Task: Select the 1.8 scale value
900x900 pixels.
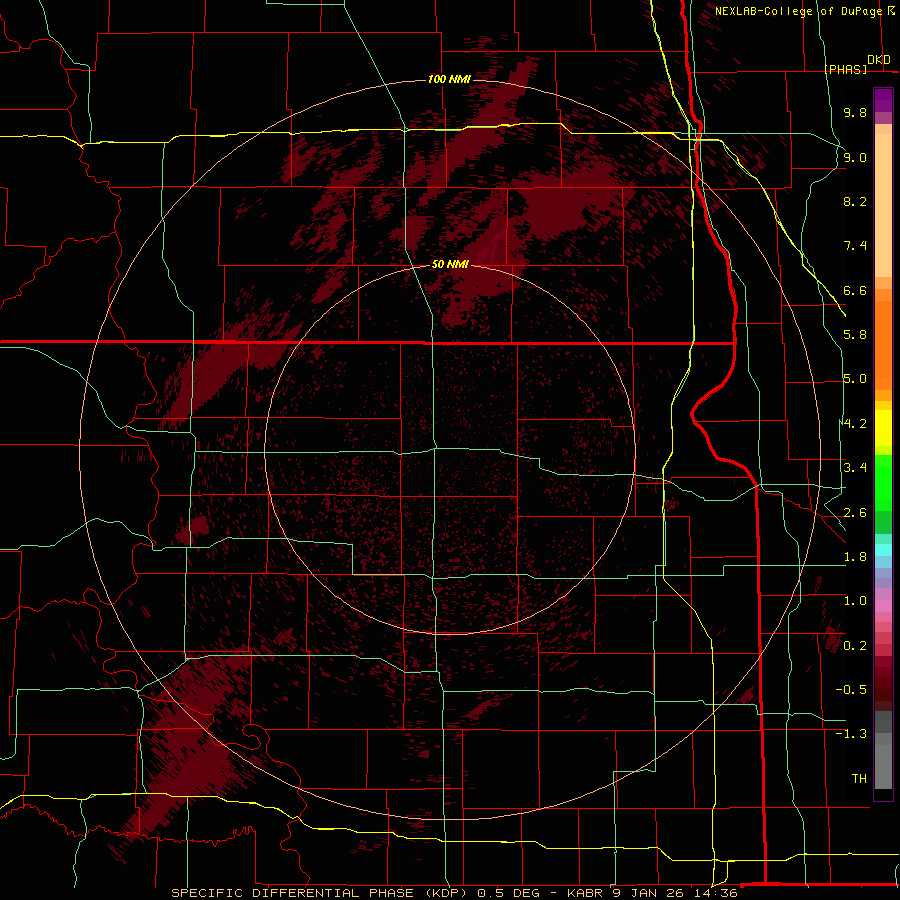Action: [855, 557]
